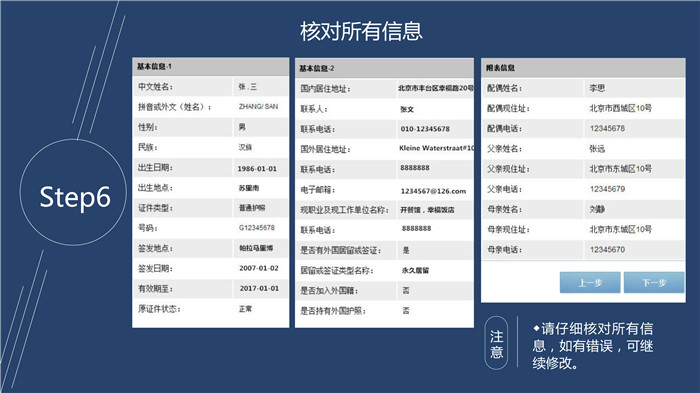Select the 附表信息 panel header
The height and width of the screenshot is (393, 700).
tap(583, 68)
